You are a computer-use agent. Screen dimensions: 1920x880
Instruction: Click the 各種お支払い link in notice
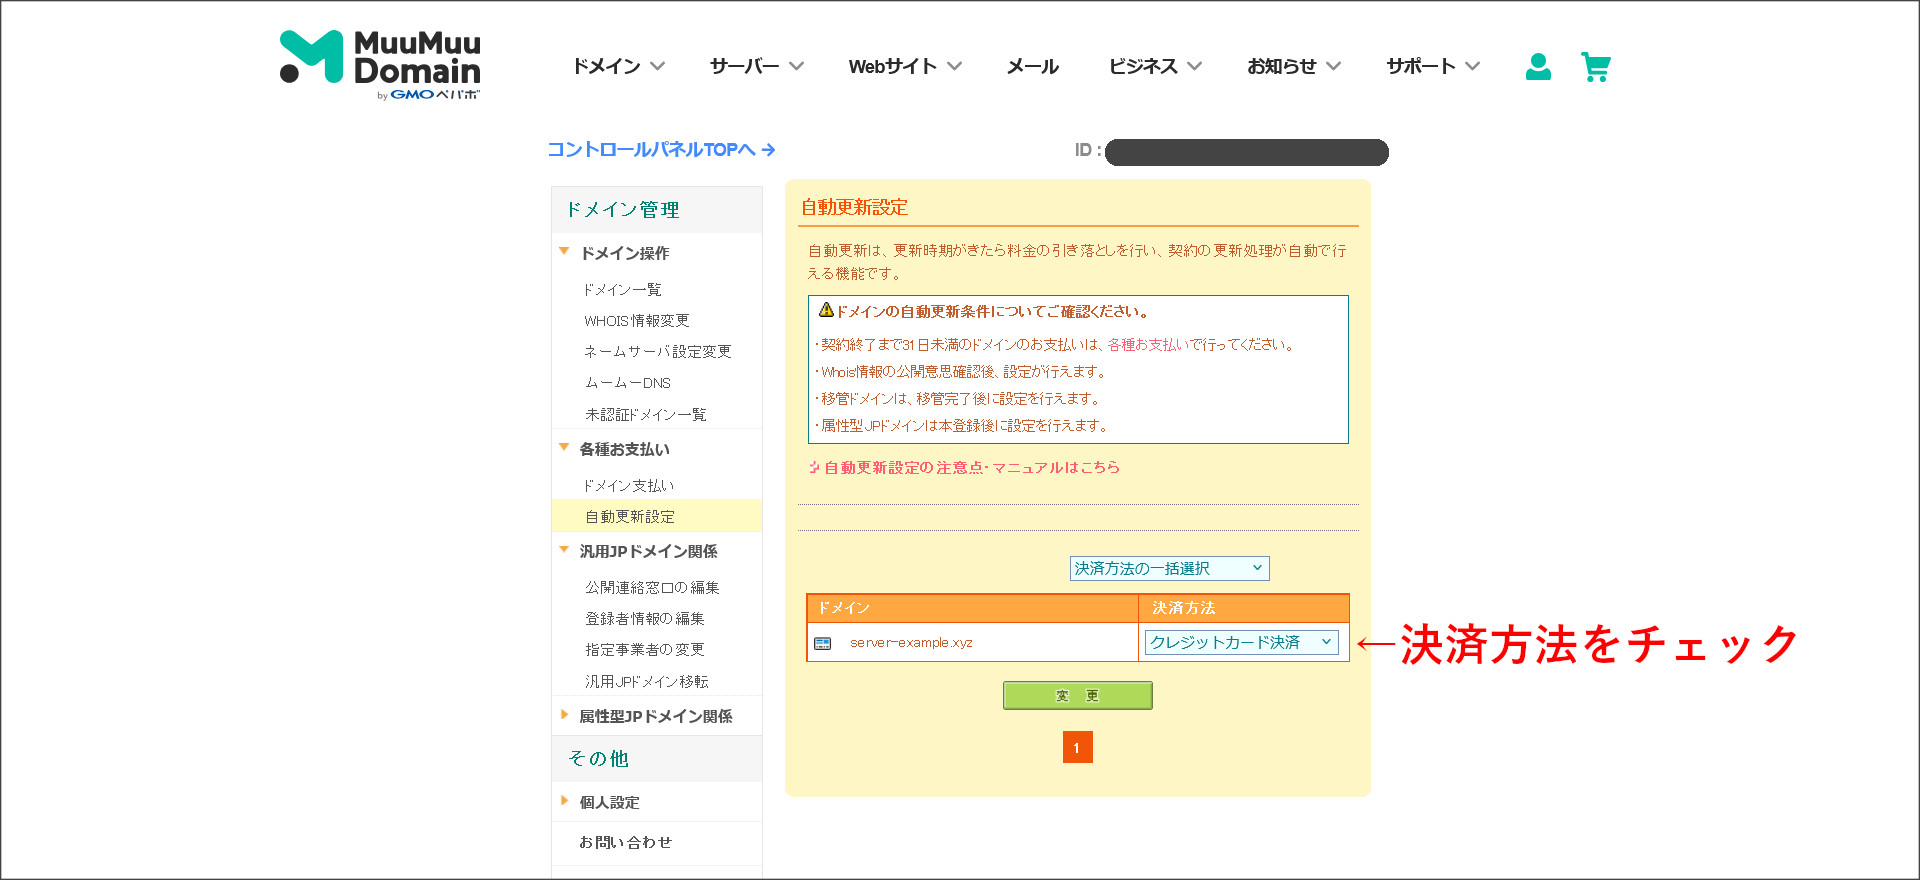(x=1147, y=345)
